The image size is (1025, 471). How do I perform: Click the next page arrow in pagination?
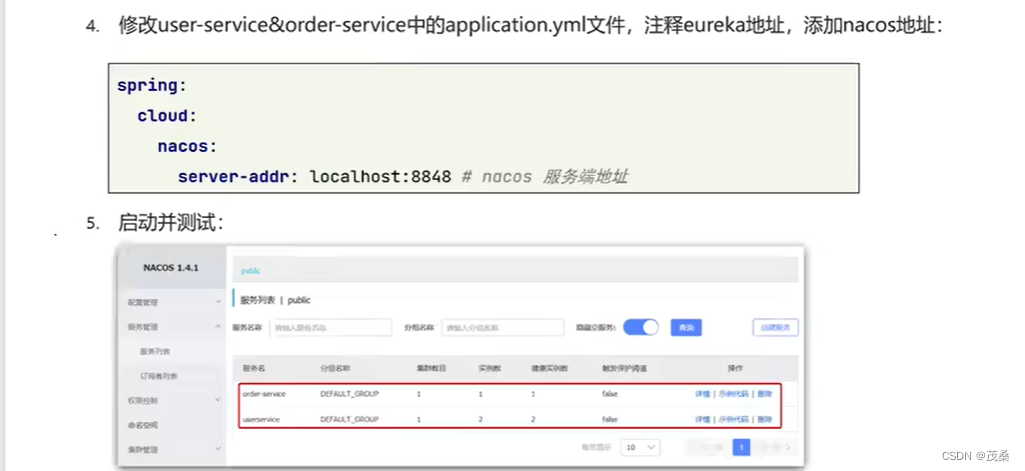[x=788, y=447]
